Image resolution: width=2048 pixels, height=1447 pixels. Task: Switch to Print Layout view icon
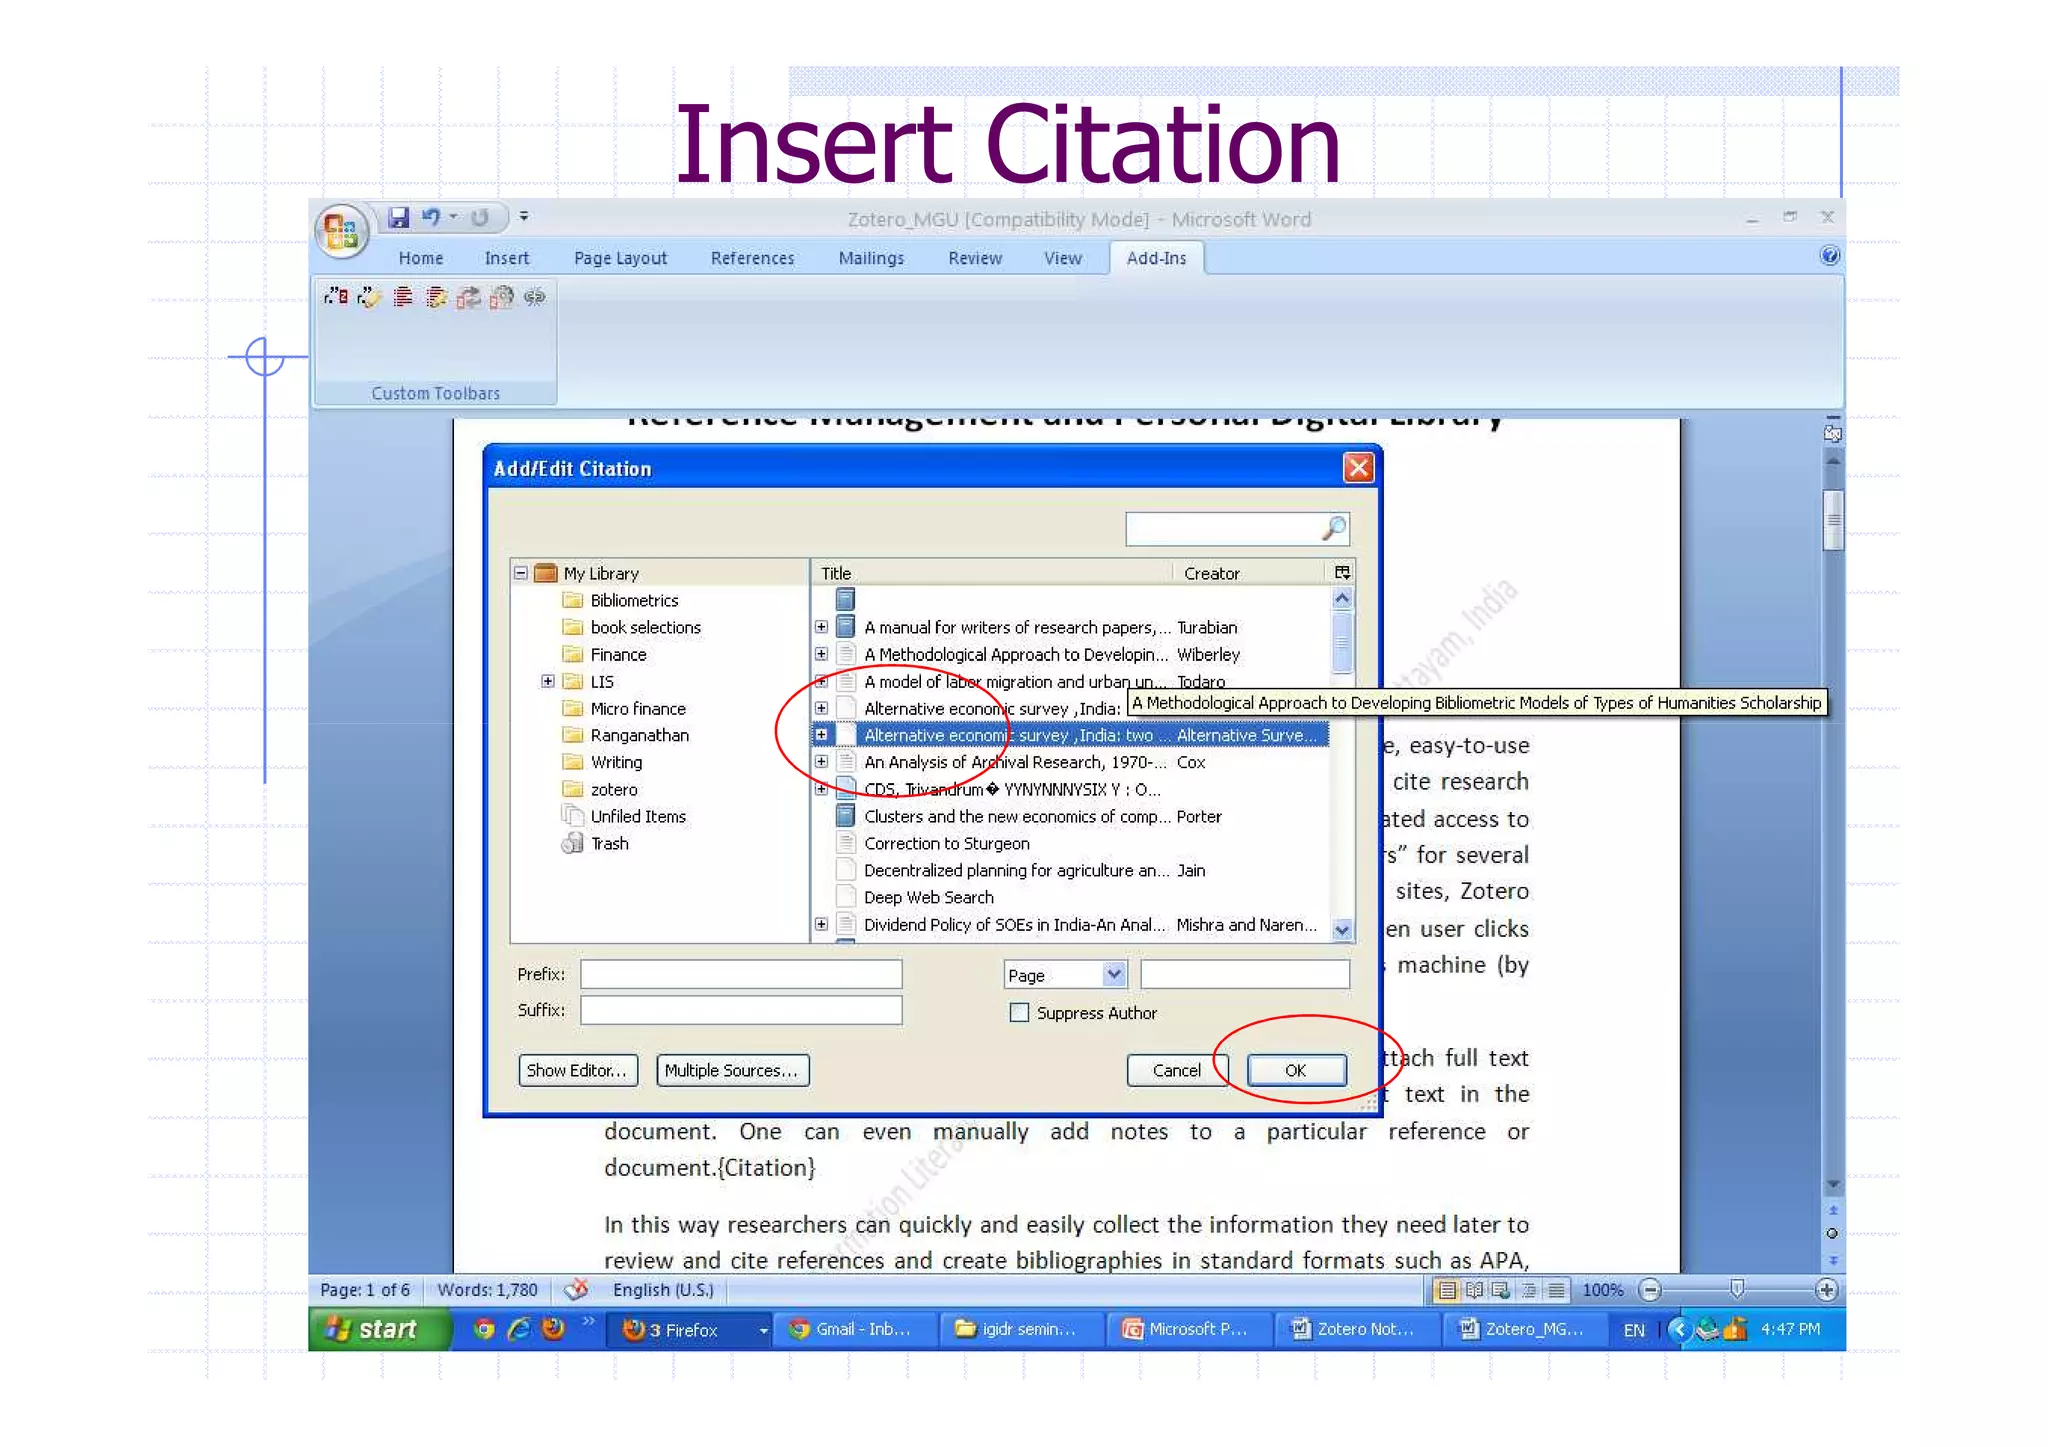(x=1446, y=1290)
